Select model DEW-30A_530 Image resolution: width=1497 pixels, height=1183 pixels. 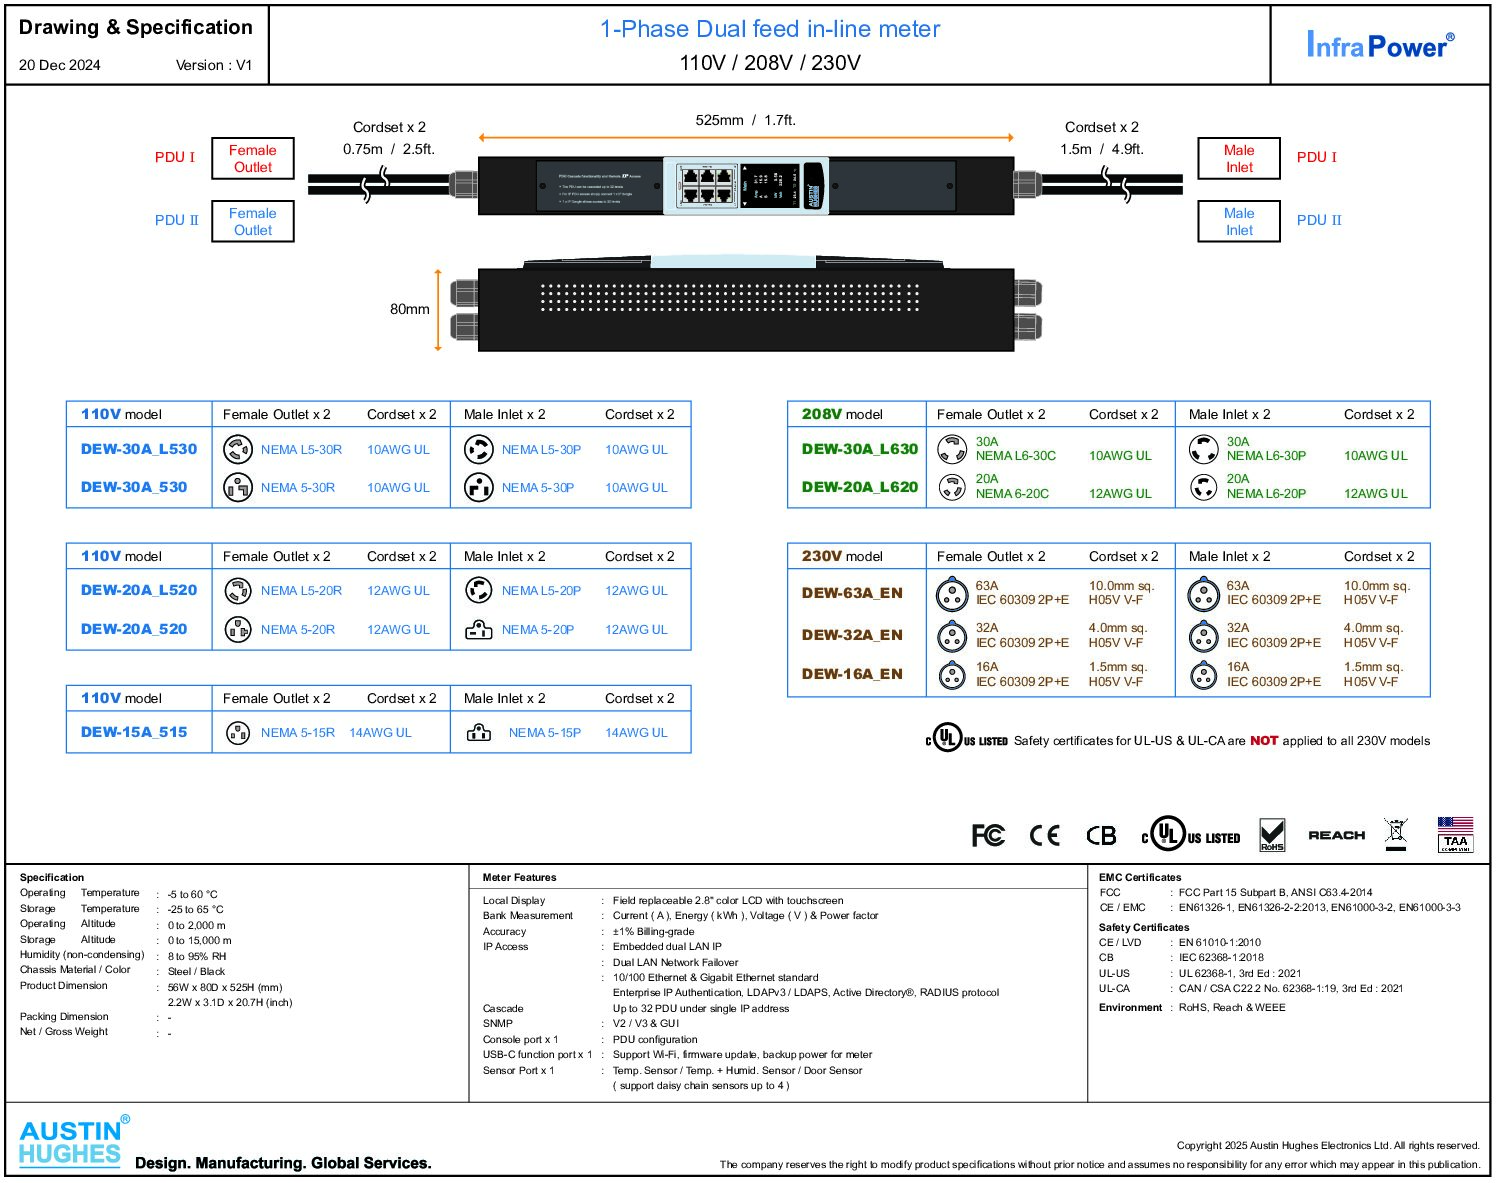pyautogui.click(x=134, y=488)
